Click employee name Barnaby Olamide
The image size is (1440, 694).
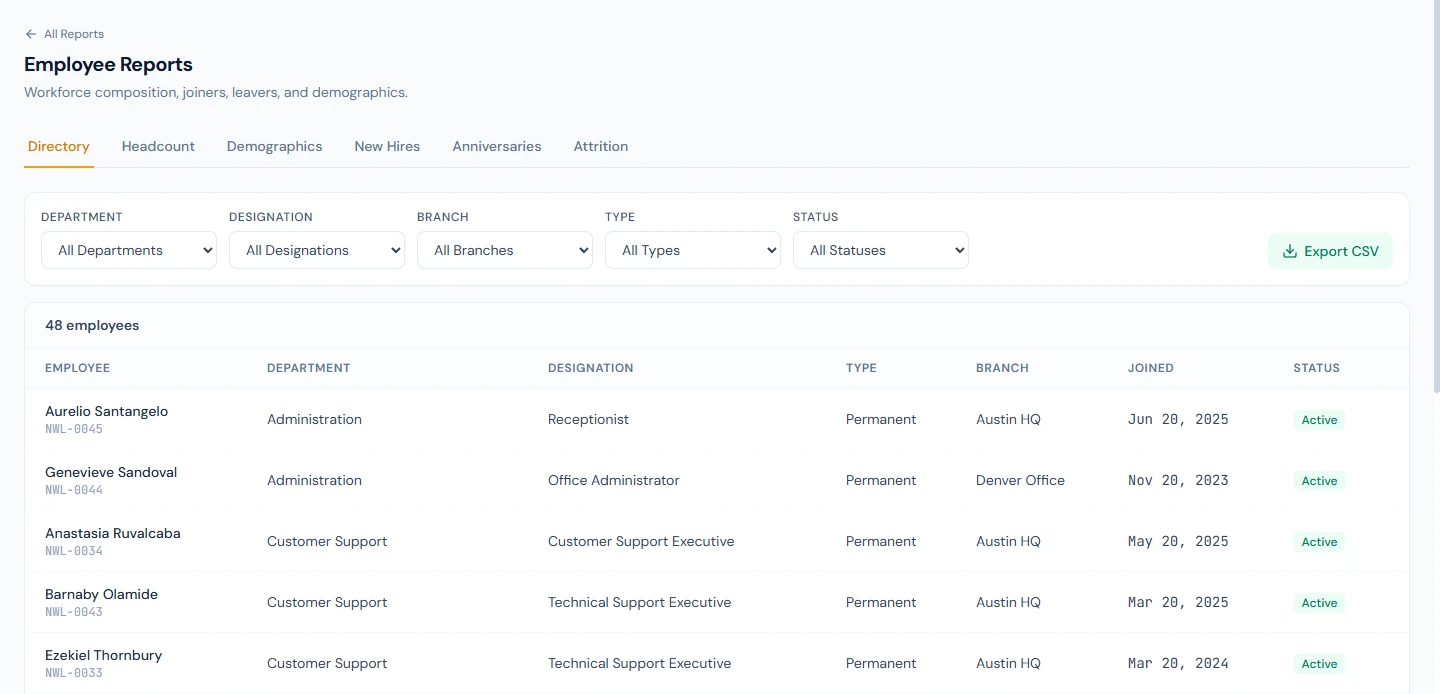coord(101,594)
